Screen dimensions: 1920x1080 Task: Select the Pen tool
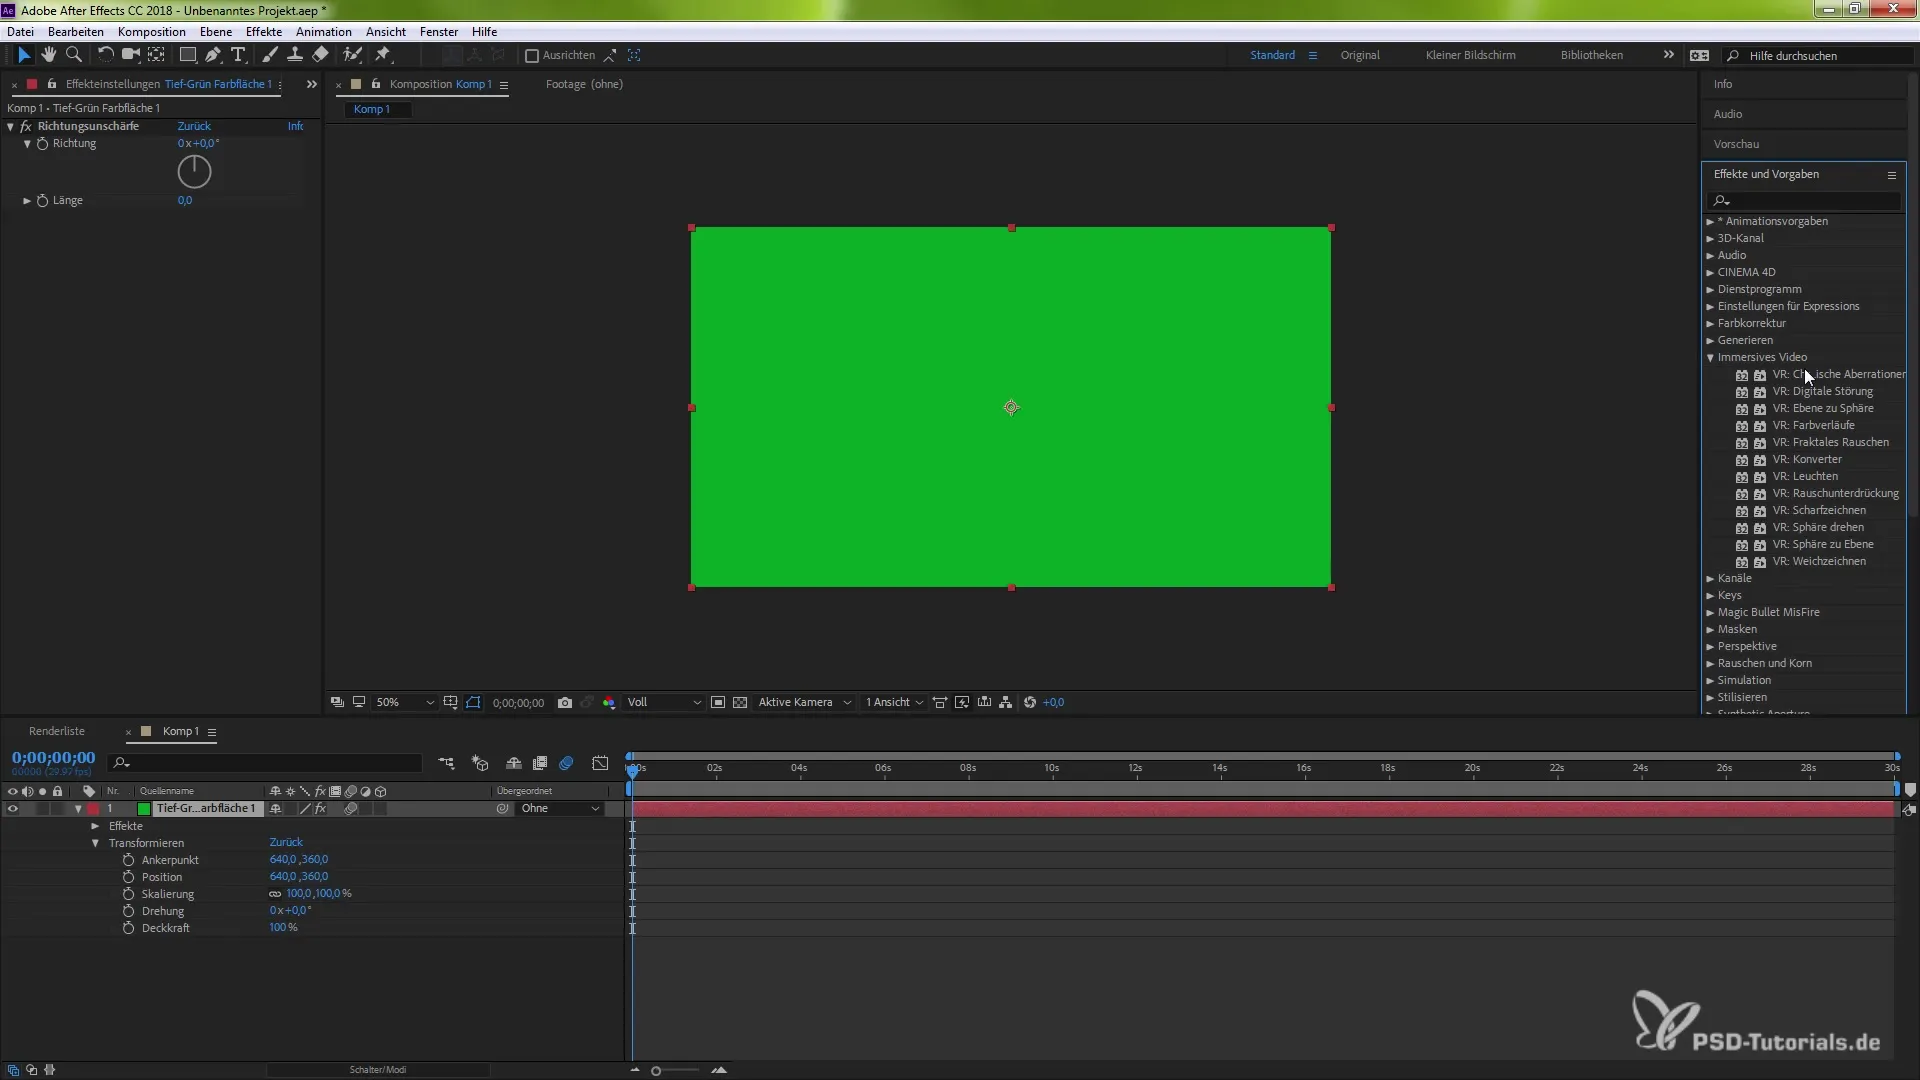[213, 55]
